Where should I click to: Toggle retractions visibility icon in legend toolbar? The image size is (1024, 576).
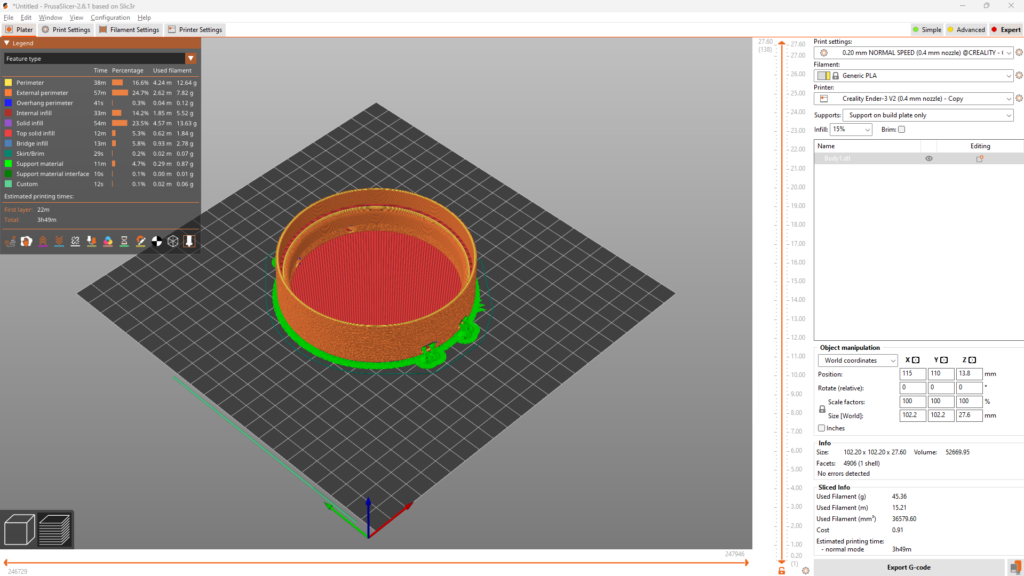(43, 242)
